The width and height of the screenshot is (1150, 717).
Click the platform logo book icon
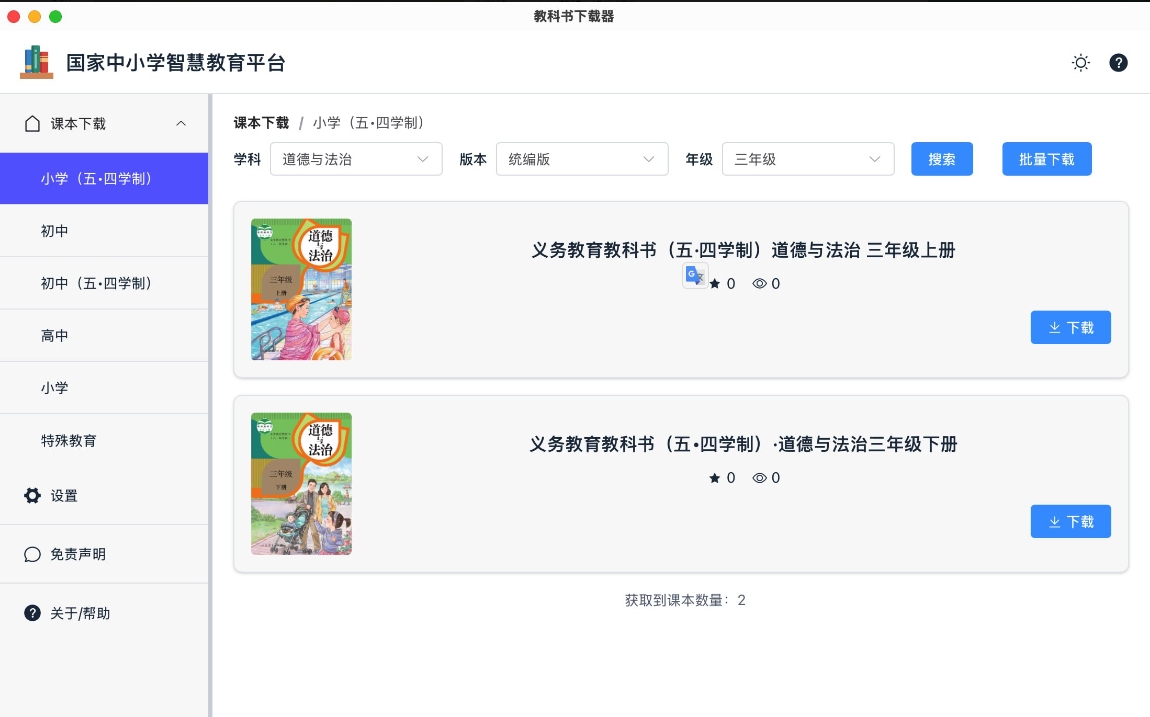click(x=36, y=61)
